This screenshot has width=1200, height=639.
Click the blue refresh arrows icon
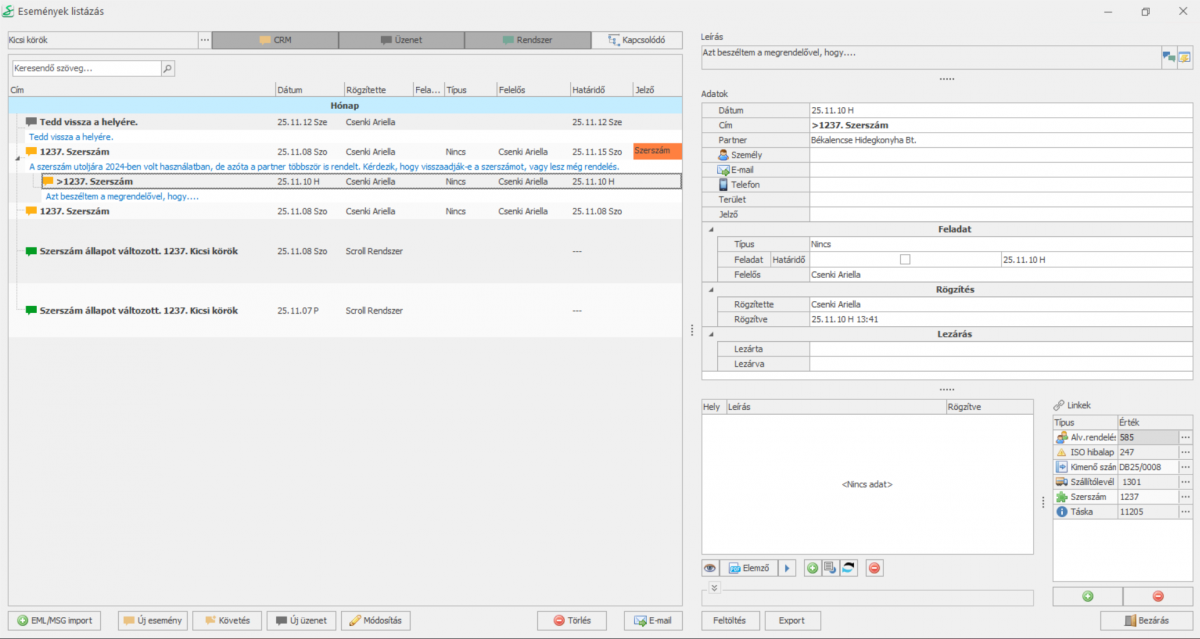[848, 568]
